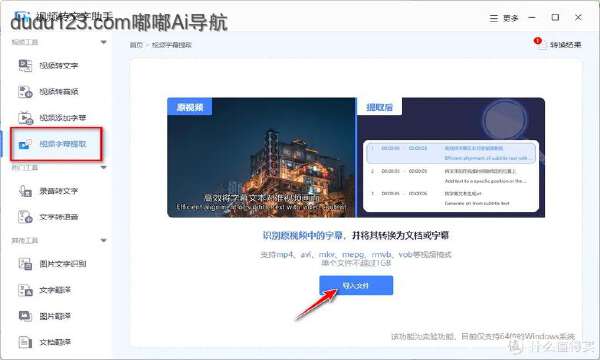The width and height of the screenshot is (600, 360).
Task: Collapse the 其他工具 section arrow
Action: (103, 241)
